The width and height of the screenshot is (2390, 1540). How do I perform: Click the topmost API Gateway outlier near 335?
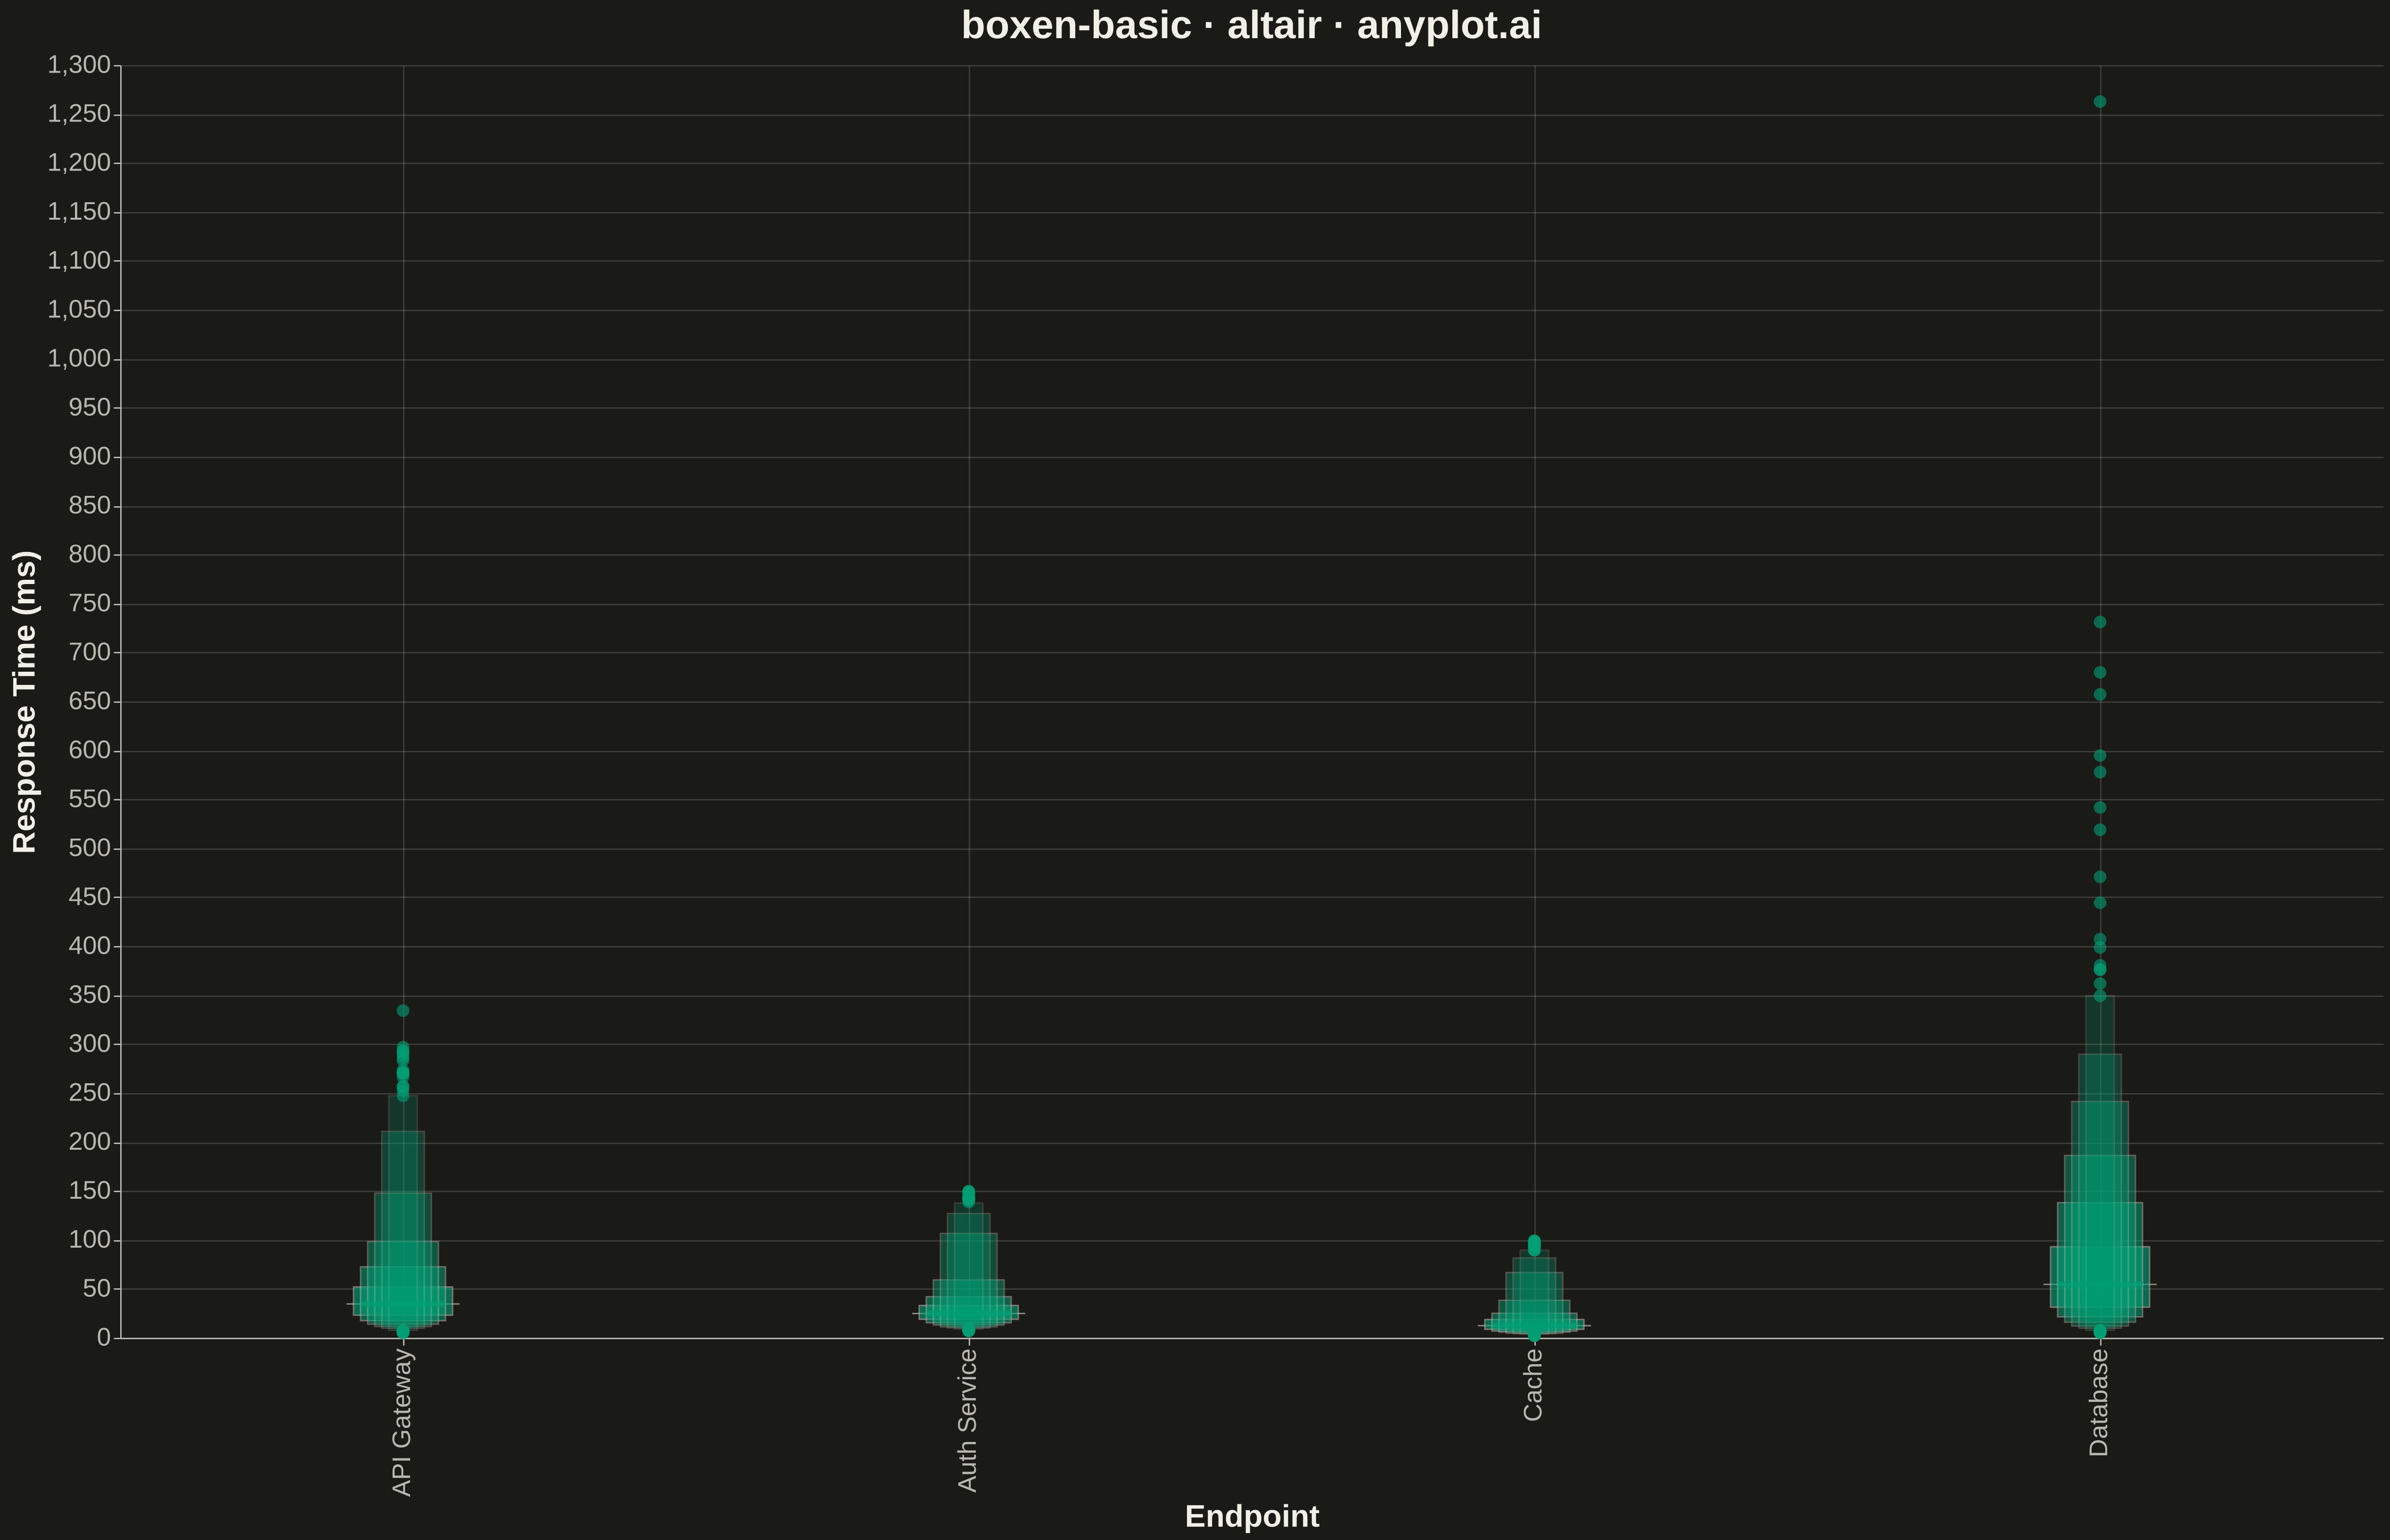[x=403, y=1011]
